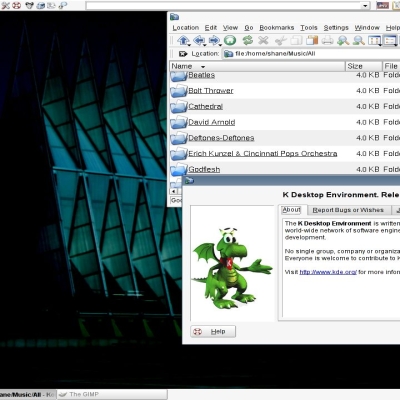400x400 pixels.
Task: Click the 4.0 KB size of Bolt Thrower
Action: pos(367,91)
